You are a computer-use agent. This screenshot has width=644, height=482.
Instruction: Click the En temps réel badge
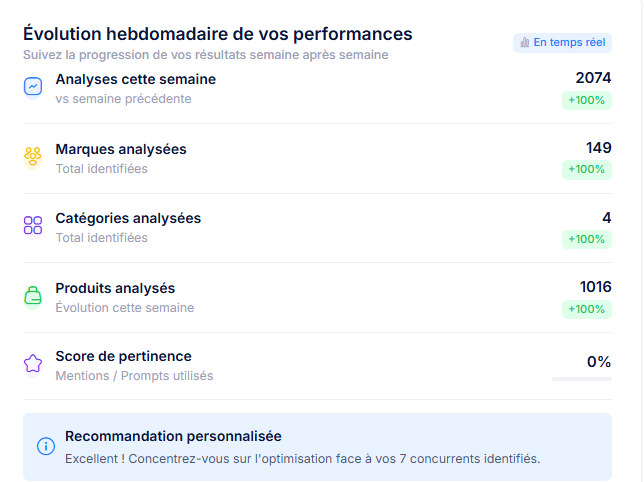[562, 42]
